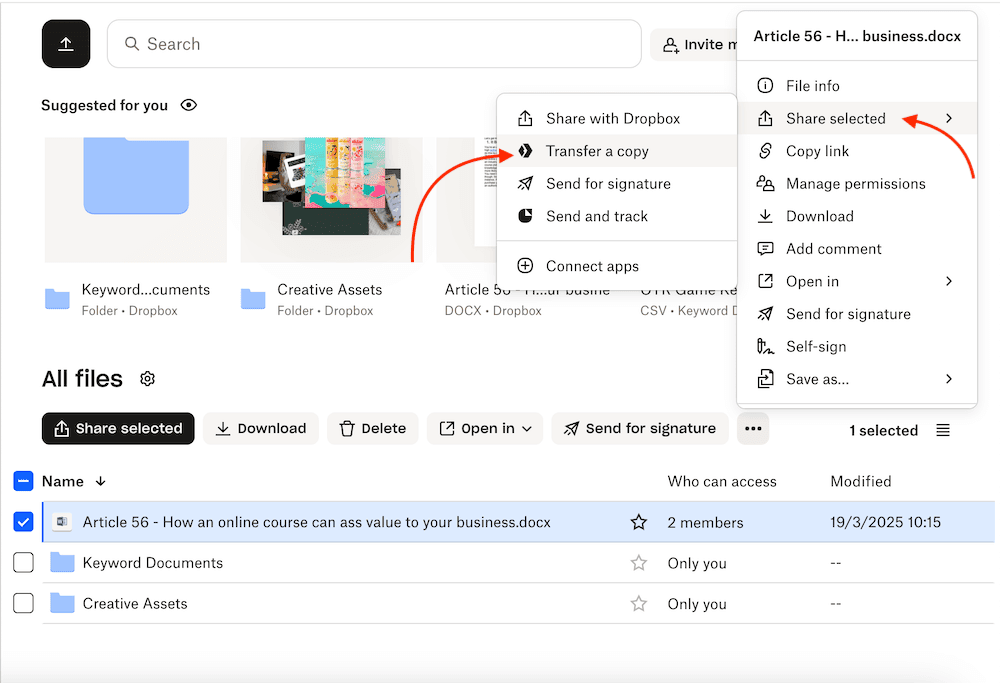Click the File info icon
The image size is (1000, 683).
point(765,85)
